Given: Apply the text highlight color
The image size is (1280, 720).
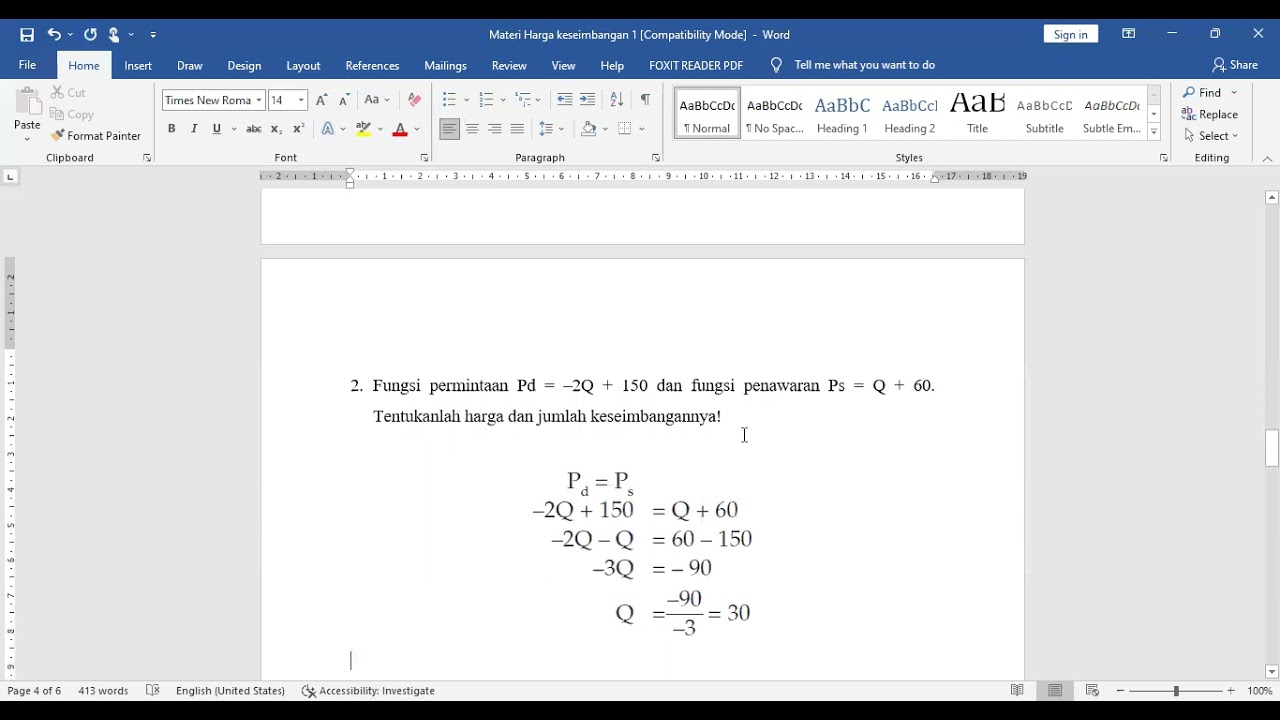Looking at the screenshot, I should coord(363,129).
